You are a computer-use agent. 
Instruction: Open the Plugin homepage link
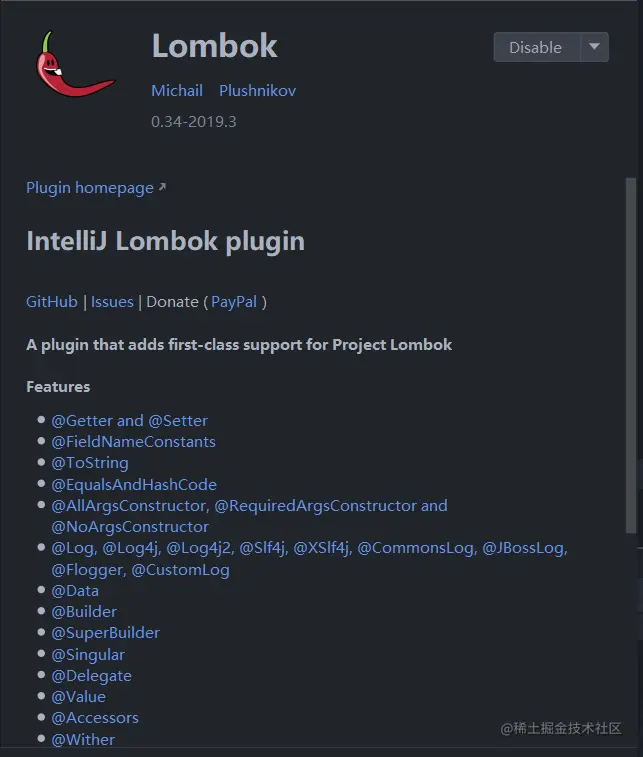[90, 188]
